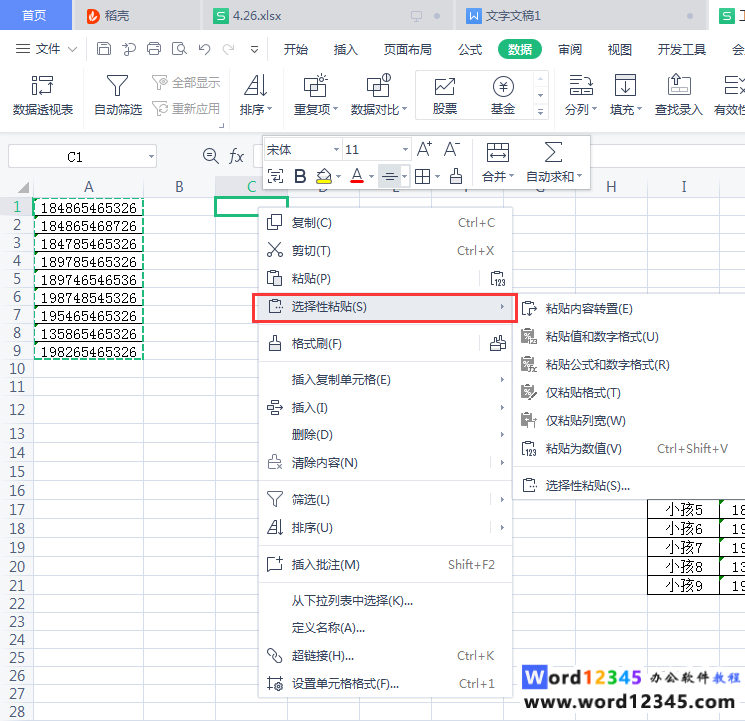Open the 文件 file menu
The height and width of the screenshot is (721, 745).
(x=46, y=49)
